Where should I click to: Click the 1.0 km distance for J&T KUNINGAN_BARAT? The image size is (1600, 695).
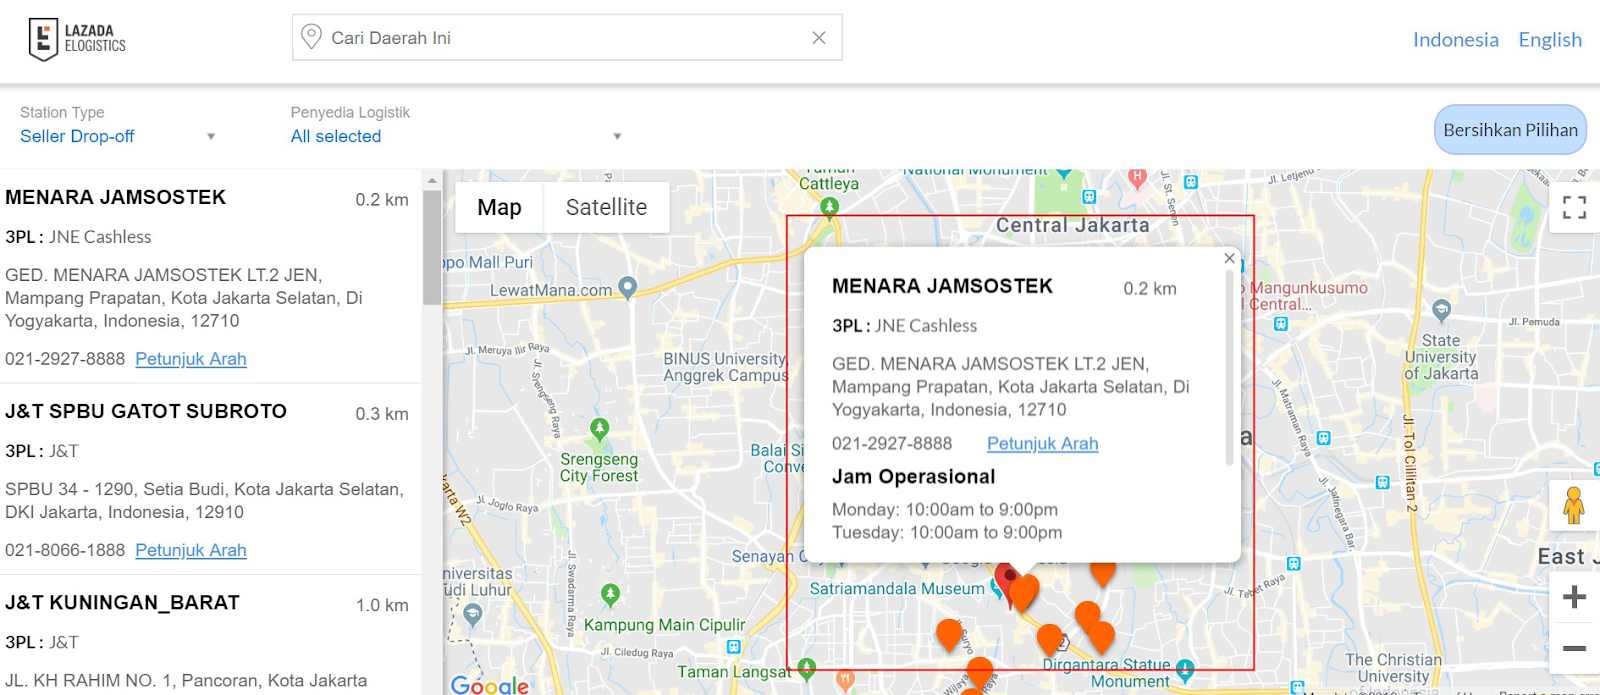(382, 605)
